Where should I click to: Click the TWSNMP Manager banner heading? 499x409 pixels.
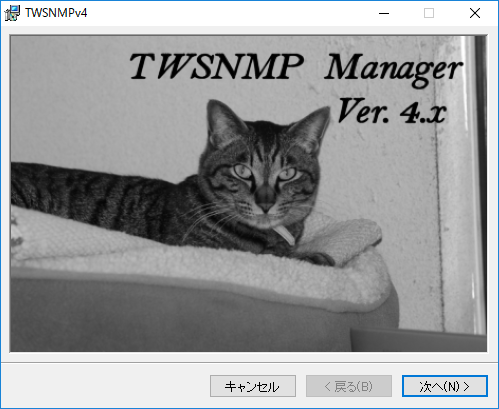(295, 68)
